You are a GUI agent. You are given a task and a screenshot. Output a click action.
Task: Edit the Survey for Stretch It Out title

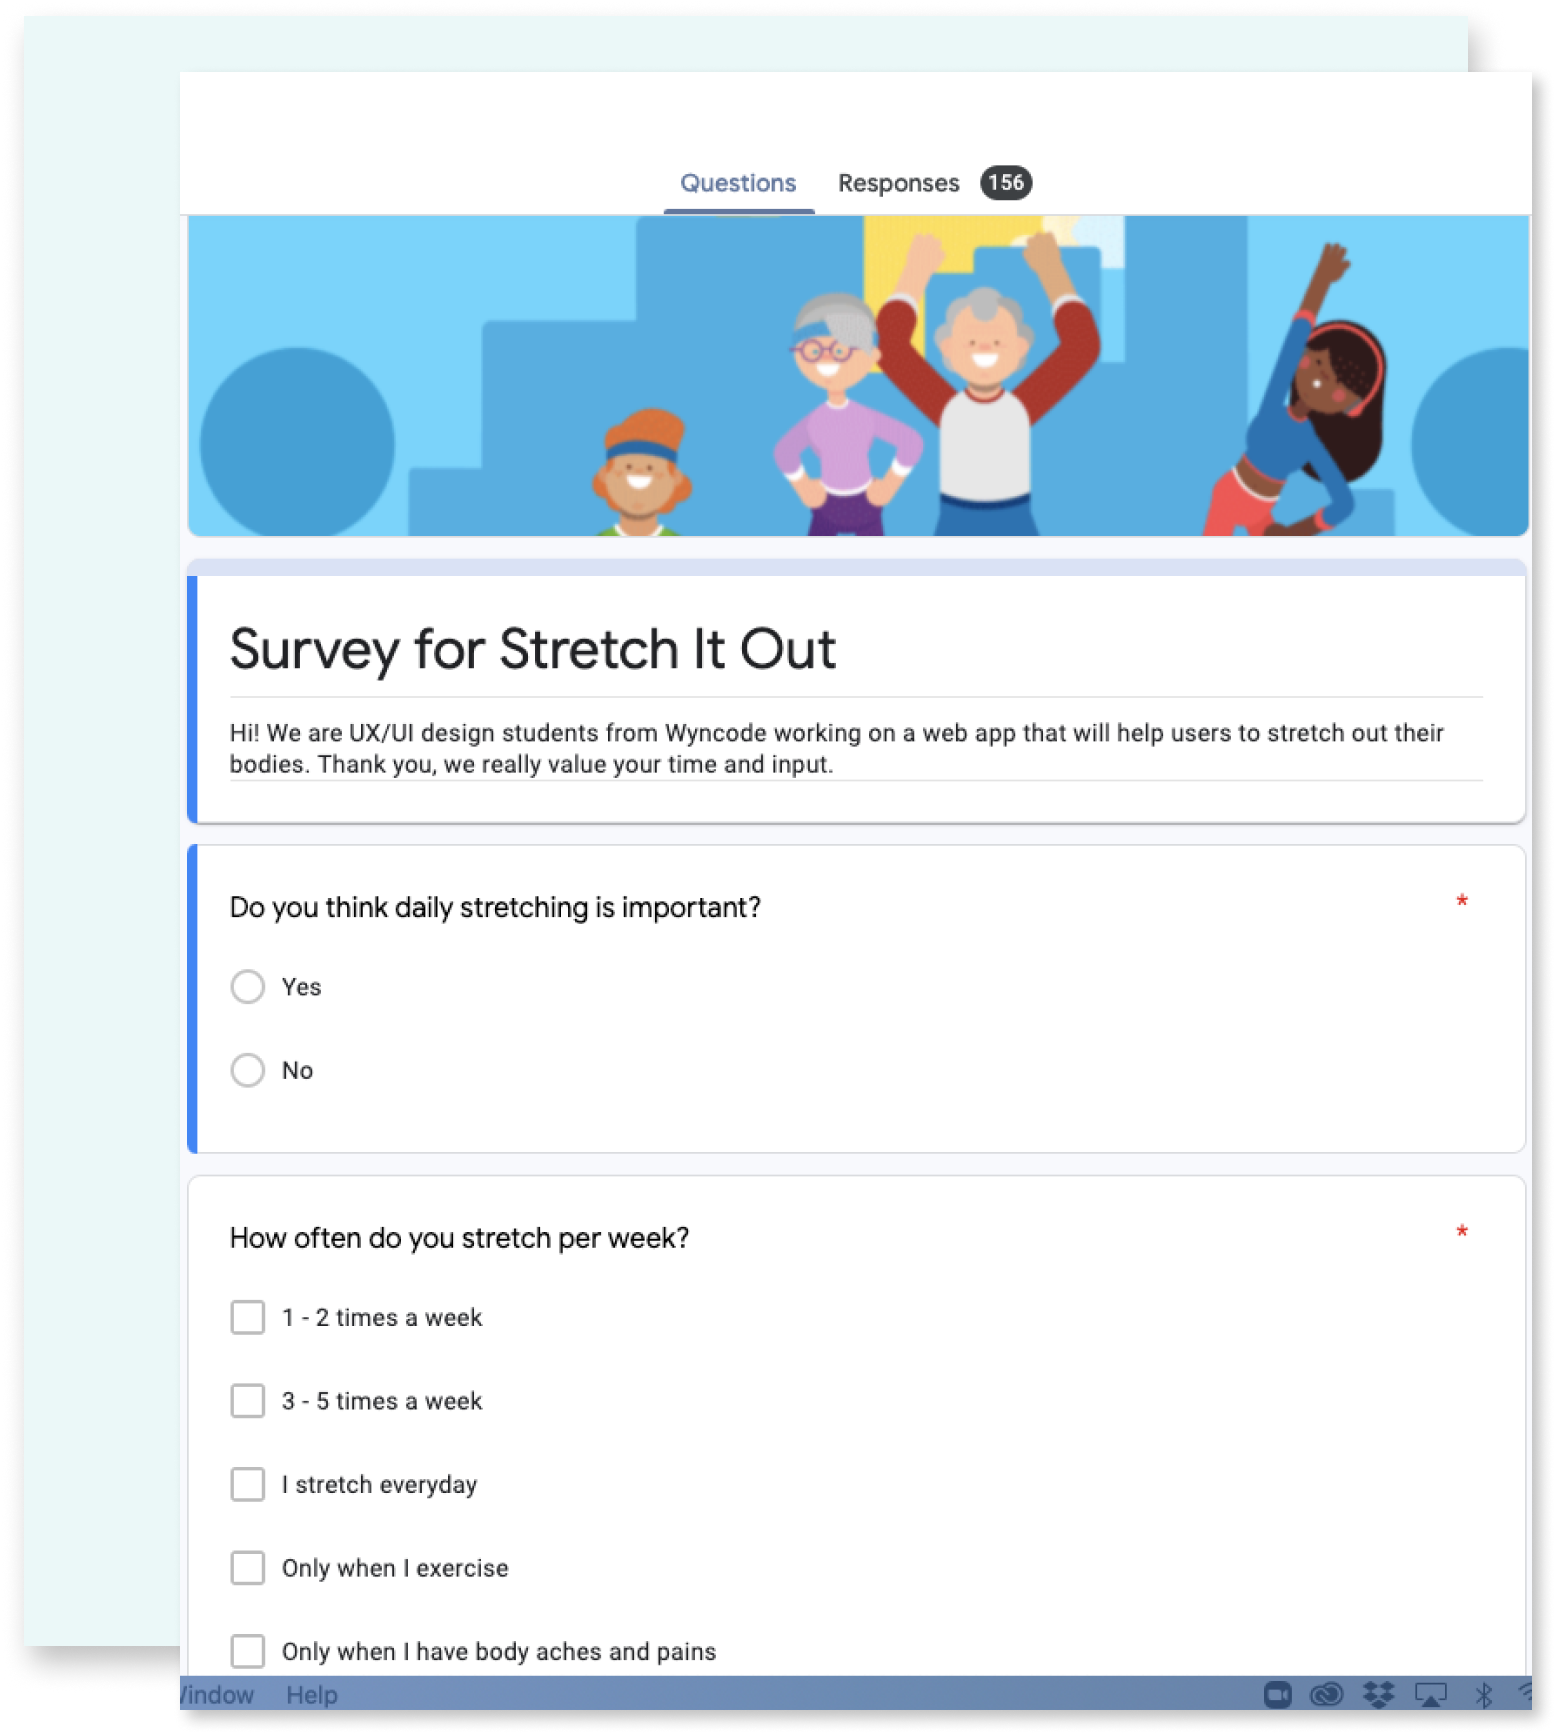[x=533, y=649]
